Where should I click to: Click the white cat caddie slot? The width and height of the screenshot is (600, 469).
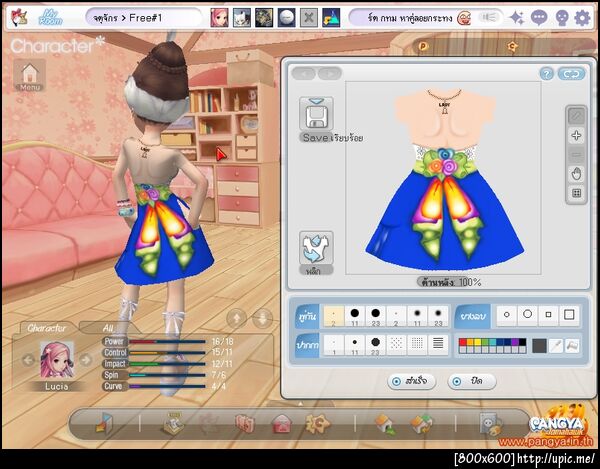pyautogui.click(x=242, y=18)
